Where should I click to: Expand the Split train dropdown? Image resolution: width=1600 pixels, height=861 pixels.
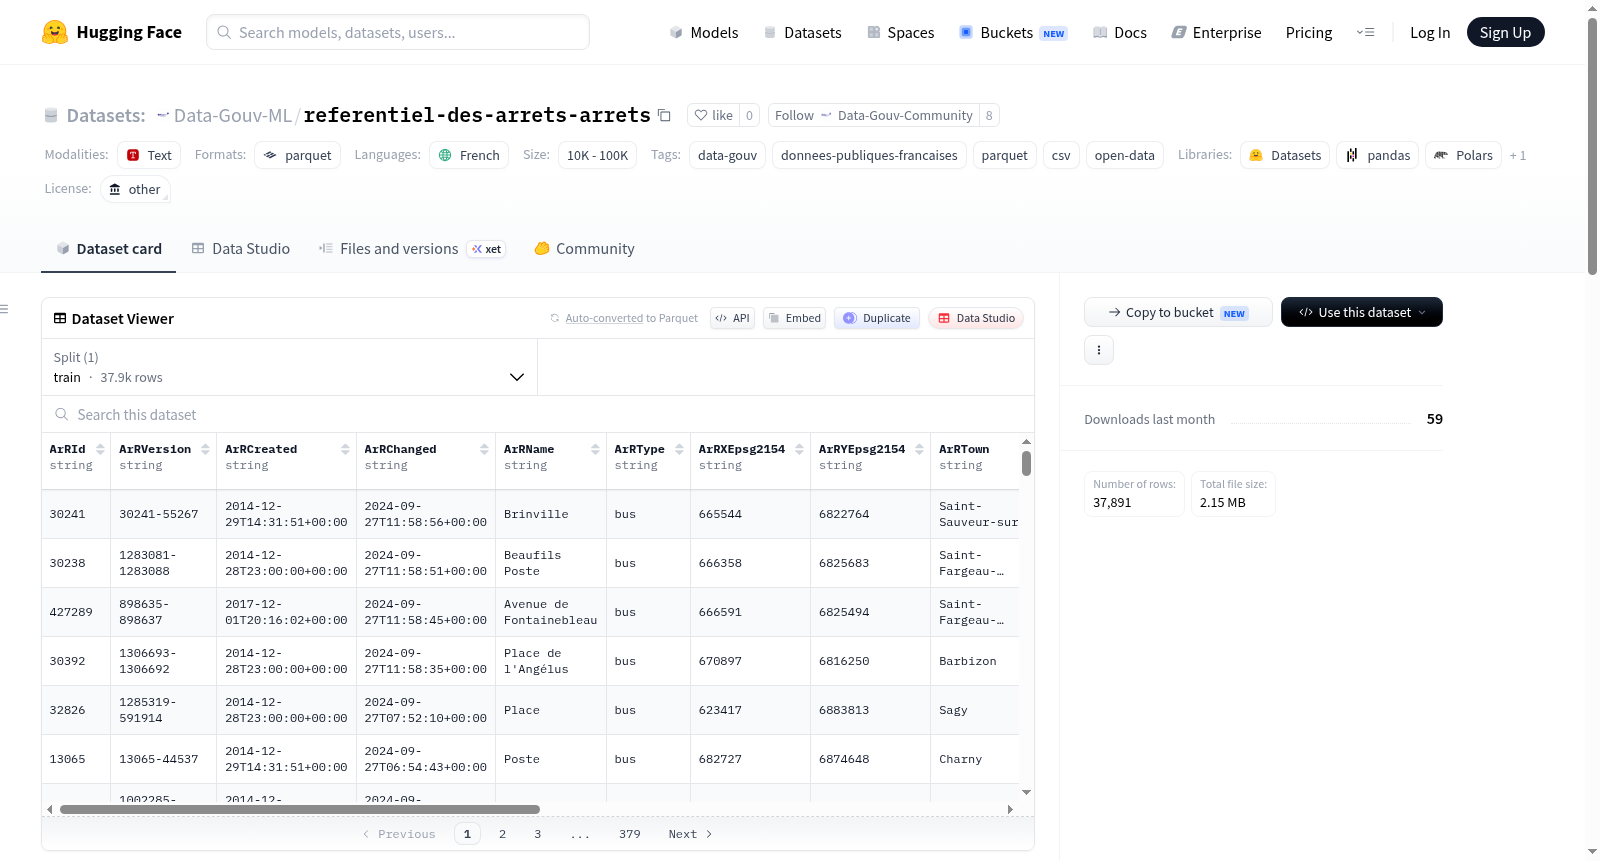click(x=289, y=367)
